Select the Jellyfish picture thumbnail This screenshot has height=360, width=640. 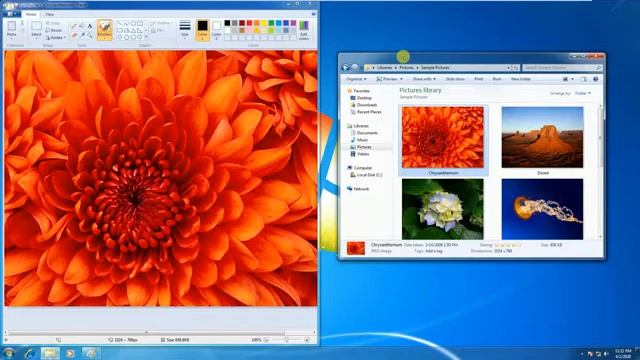coord(542,209)
